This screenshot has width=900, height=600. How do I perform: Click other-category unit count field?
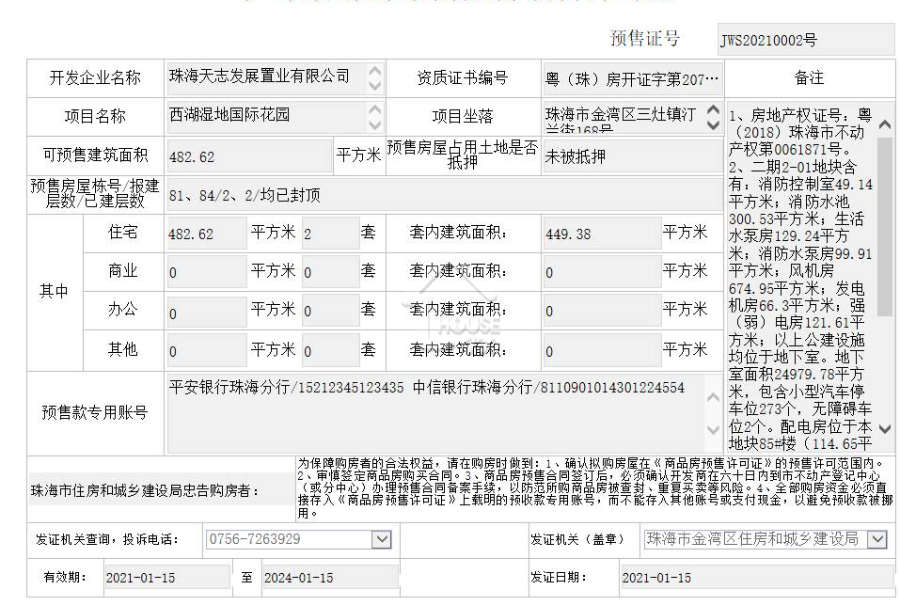coord(331,350)
